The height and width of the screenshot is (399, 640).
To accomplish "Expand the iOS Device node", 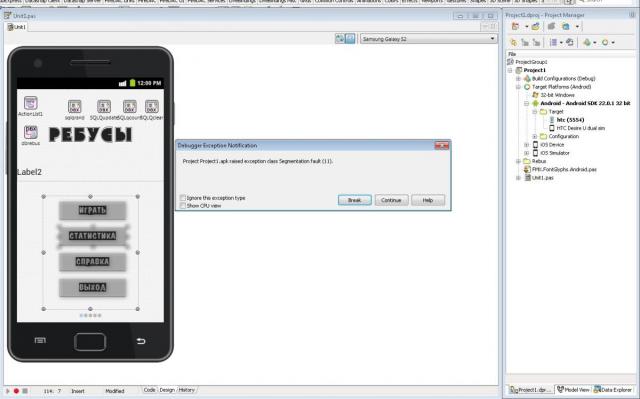I will (x=527, y=145).
